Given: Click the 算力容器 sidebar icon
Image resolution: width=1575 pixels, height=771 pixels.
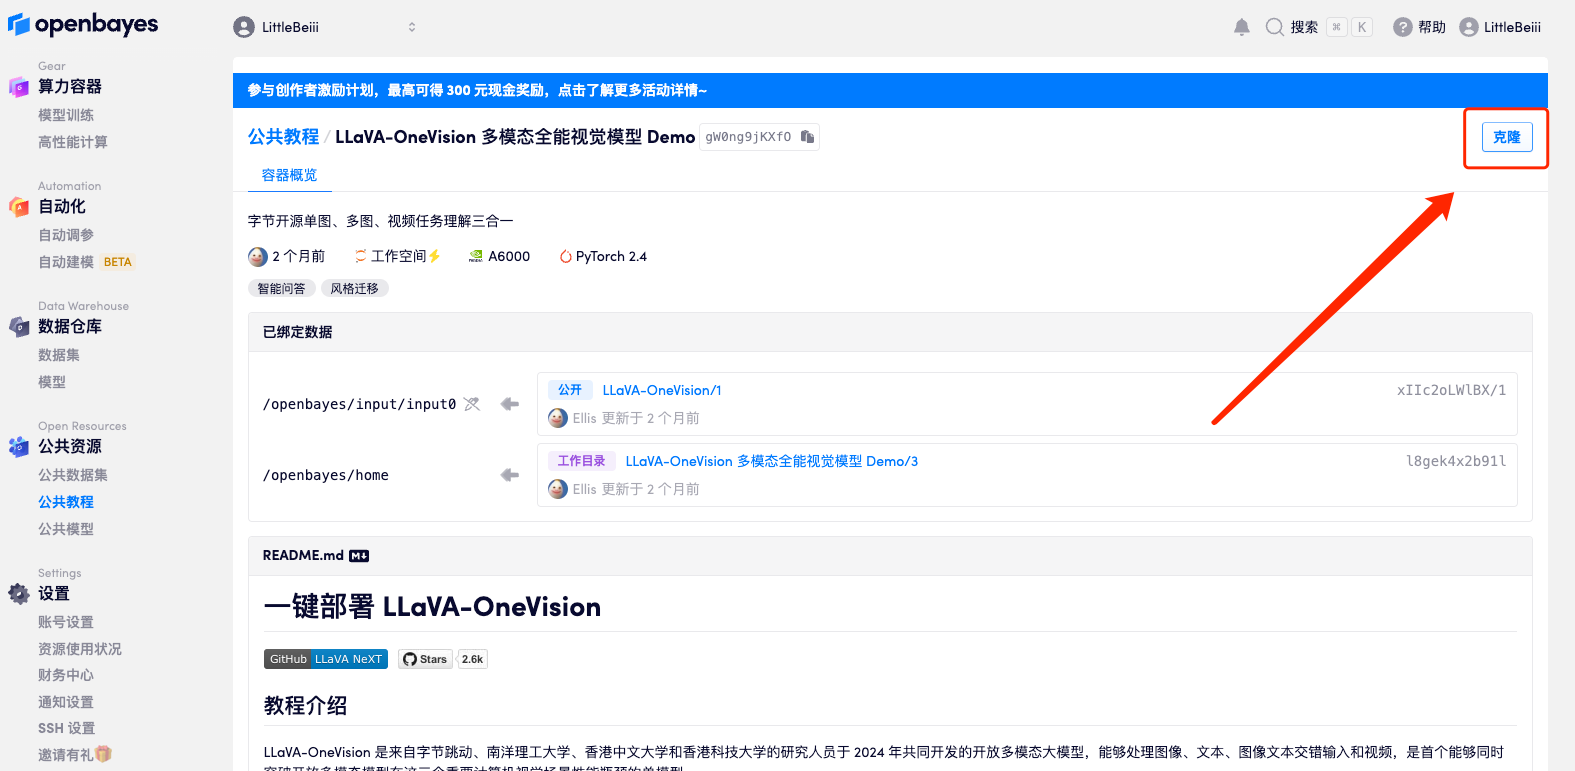Looking at the screenshot, I should 19,87.
